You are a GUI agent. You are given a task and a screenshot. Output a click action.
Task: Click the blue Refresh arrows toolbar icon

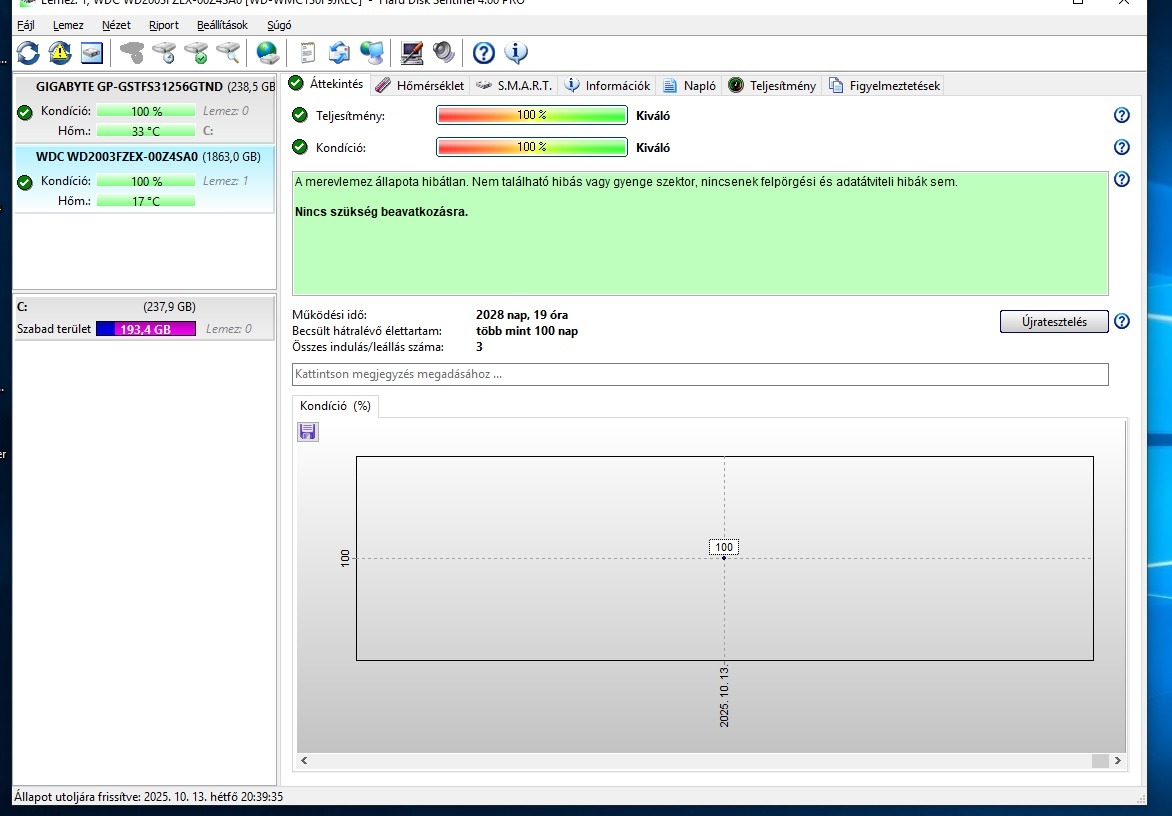[x=28, y=52]
